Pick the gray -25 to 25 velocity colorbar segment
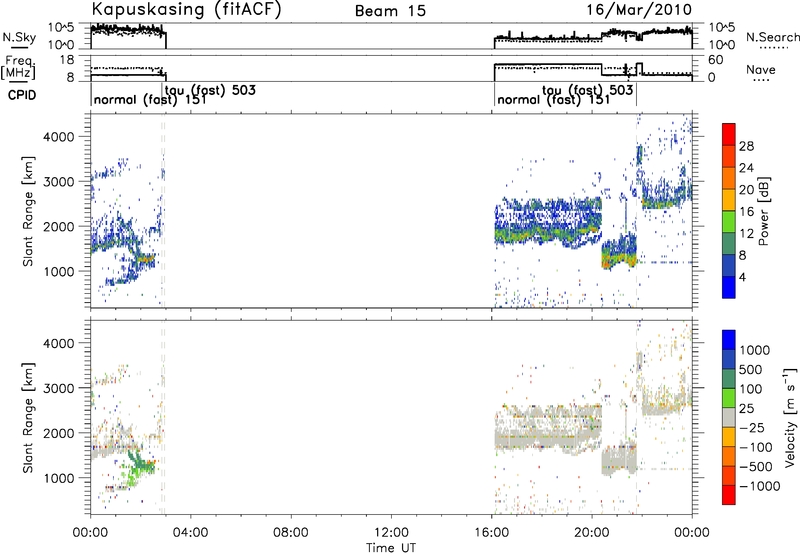The width and height of the screenshot is (800, 554). tap(729, 417)
